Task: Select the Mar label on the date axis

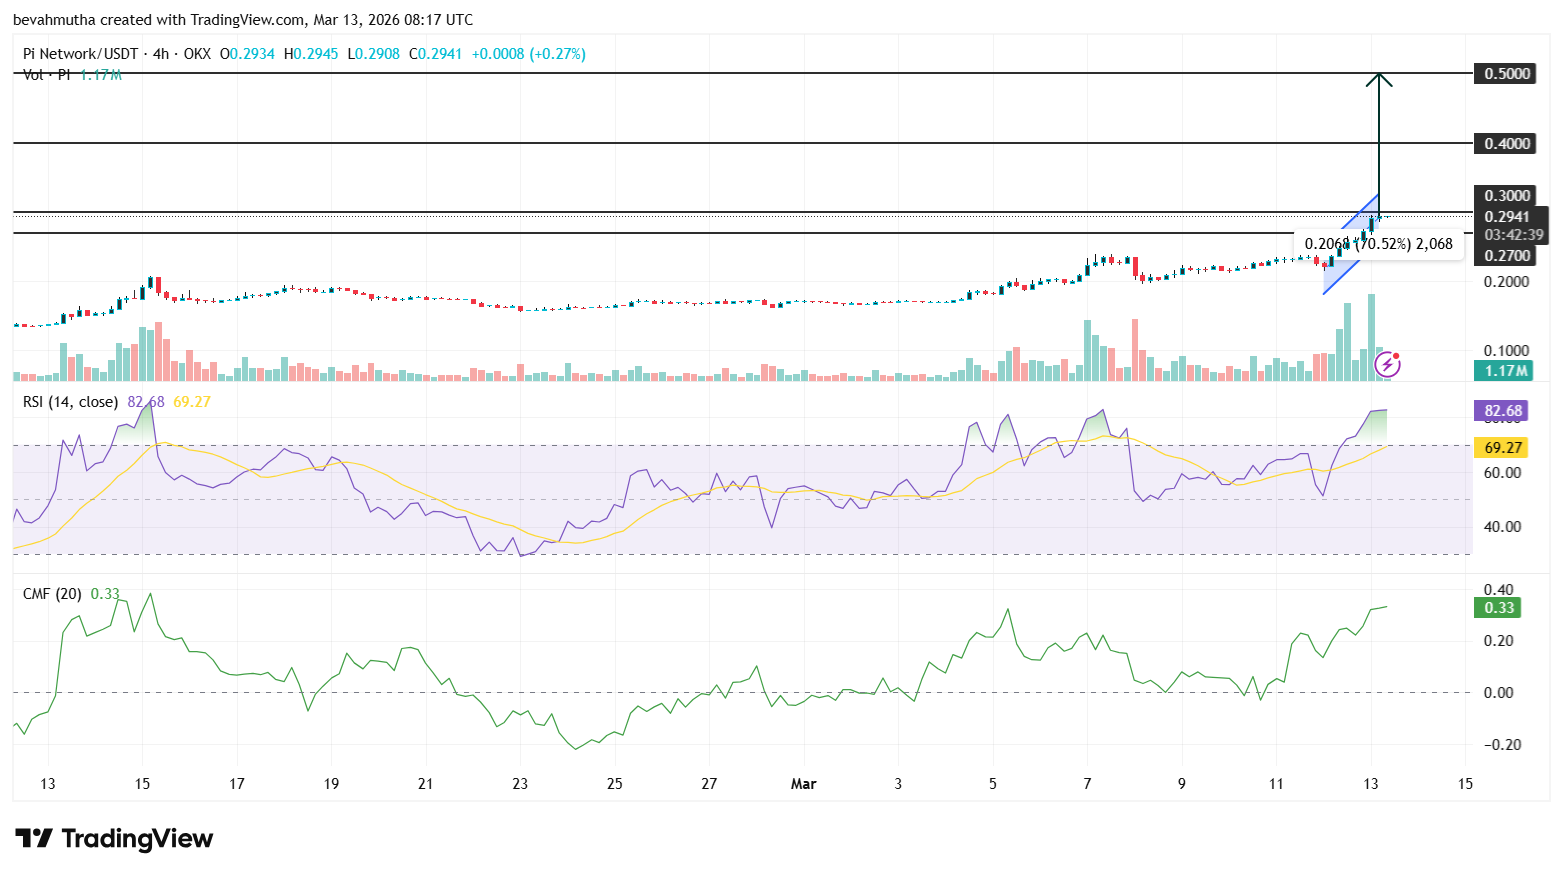Action: point(804,784)
